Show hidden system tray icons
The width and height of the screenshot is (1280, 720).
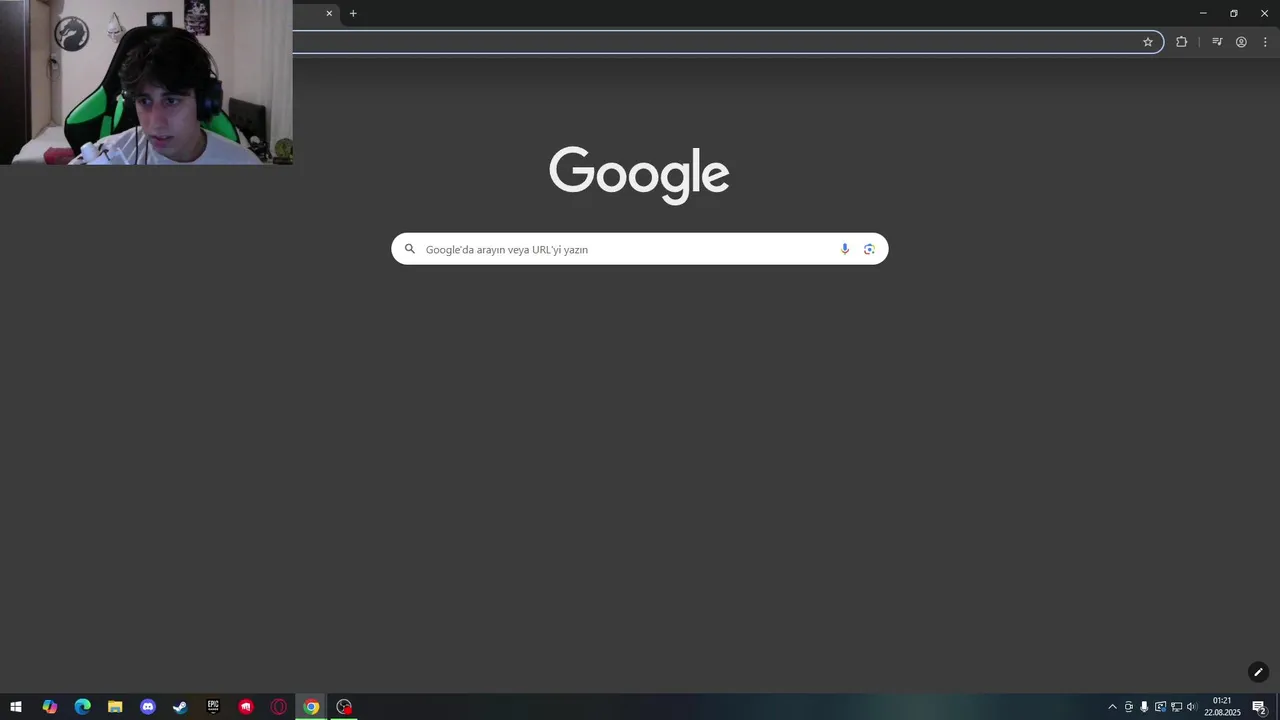click(x=1112, y=707)
